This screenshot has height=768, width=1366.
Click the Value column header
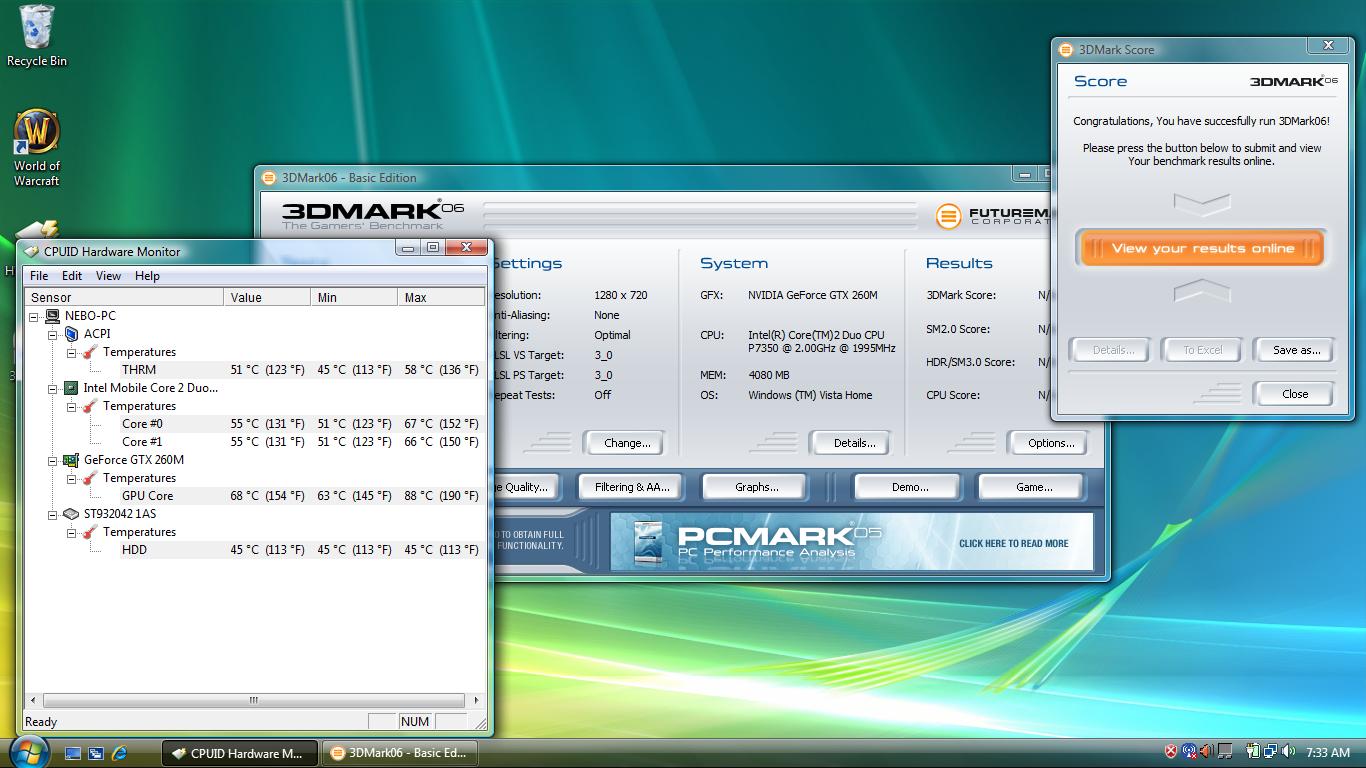coord(267,297)
